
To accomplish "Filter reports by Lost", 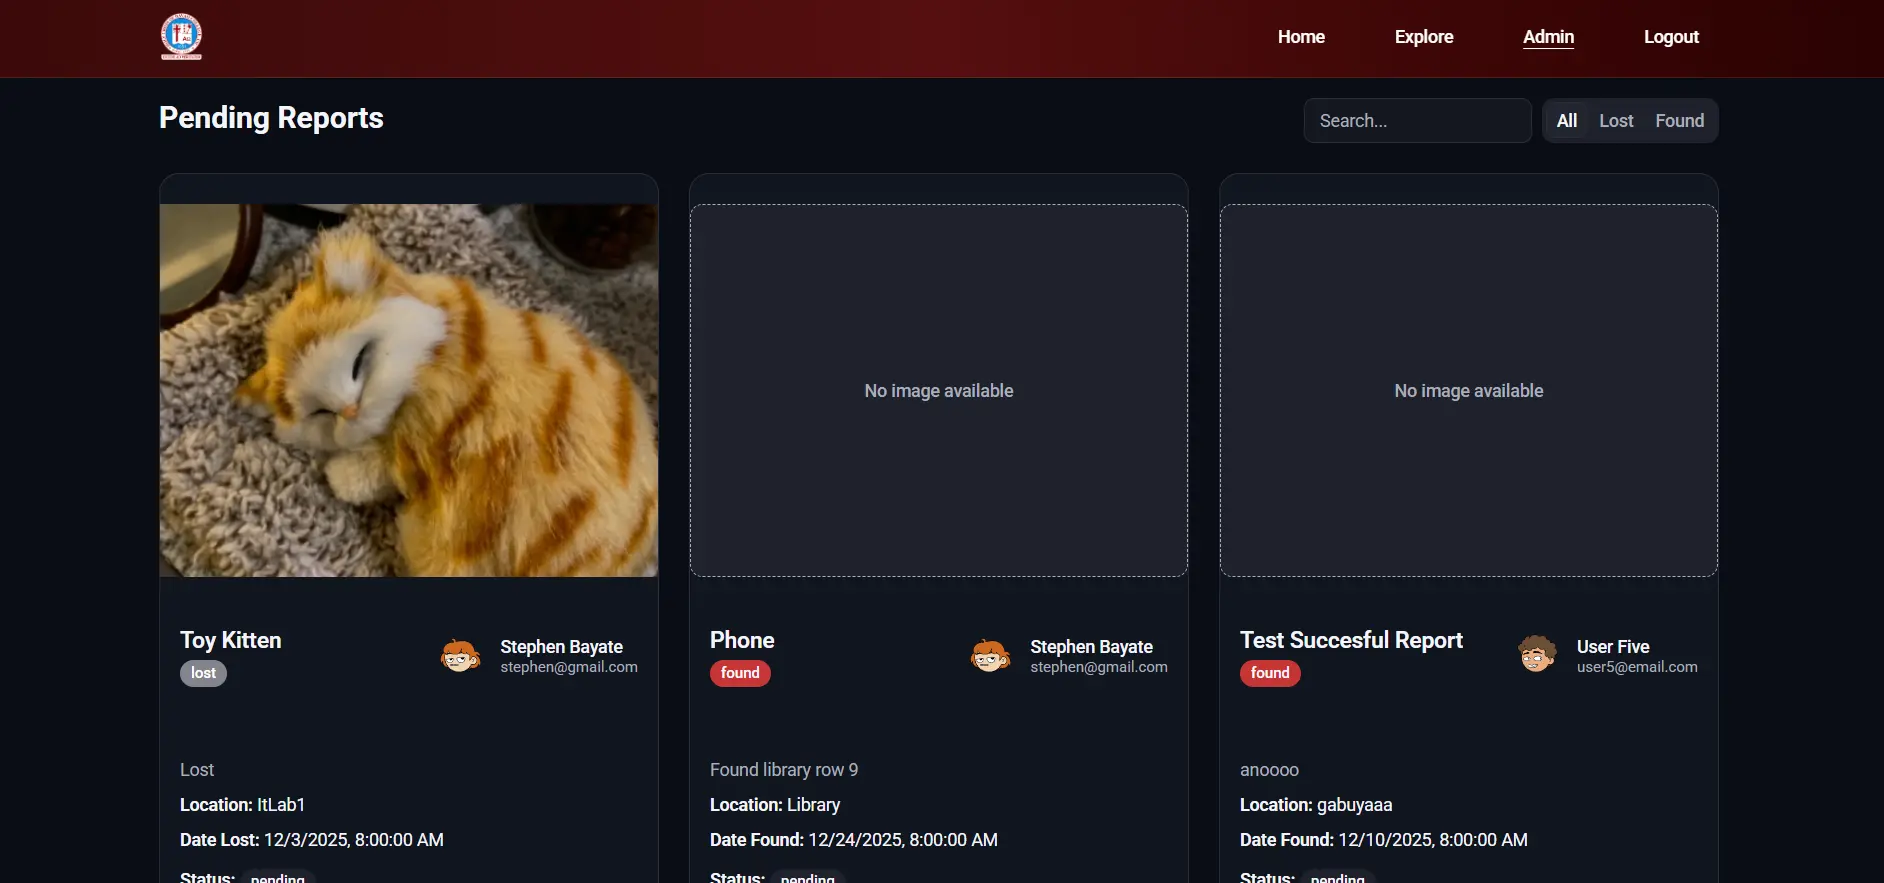I will [1616, 121].
